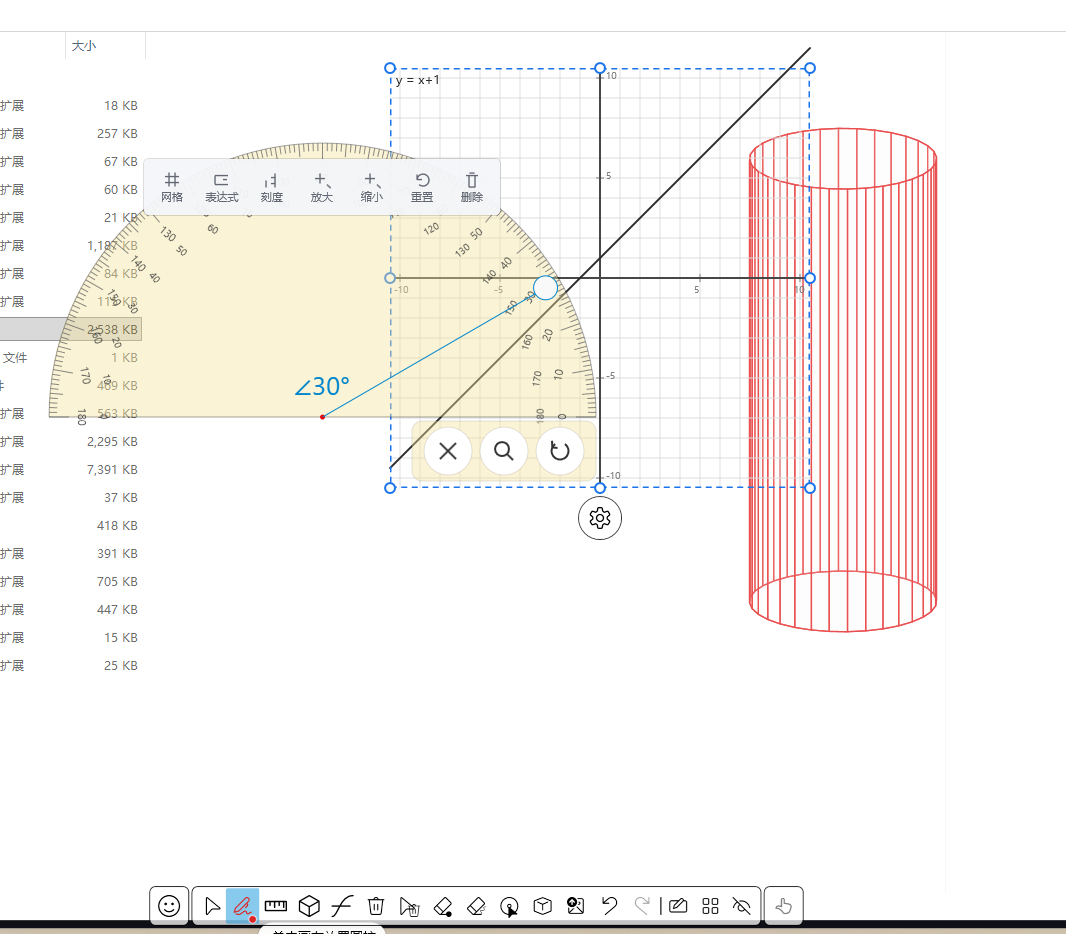Click 删除 to delete the graph
This screenshot has height=934, width=1066.
(x=471, y=188)
